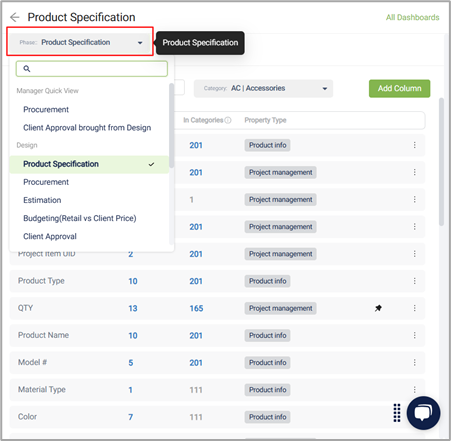Screen dimensions: 451x441
Task: Click the search magnifier icon in the phase dropdown
Action: pyautogui.click(x=27, y=69)
